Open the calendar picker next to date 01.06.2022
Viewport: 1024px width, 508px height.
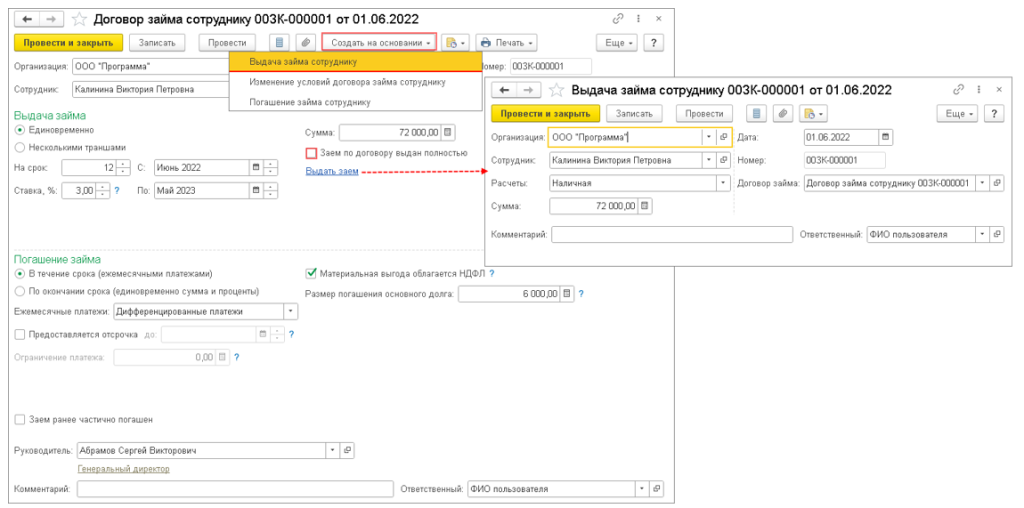(x=885, y=137)
